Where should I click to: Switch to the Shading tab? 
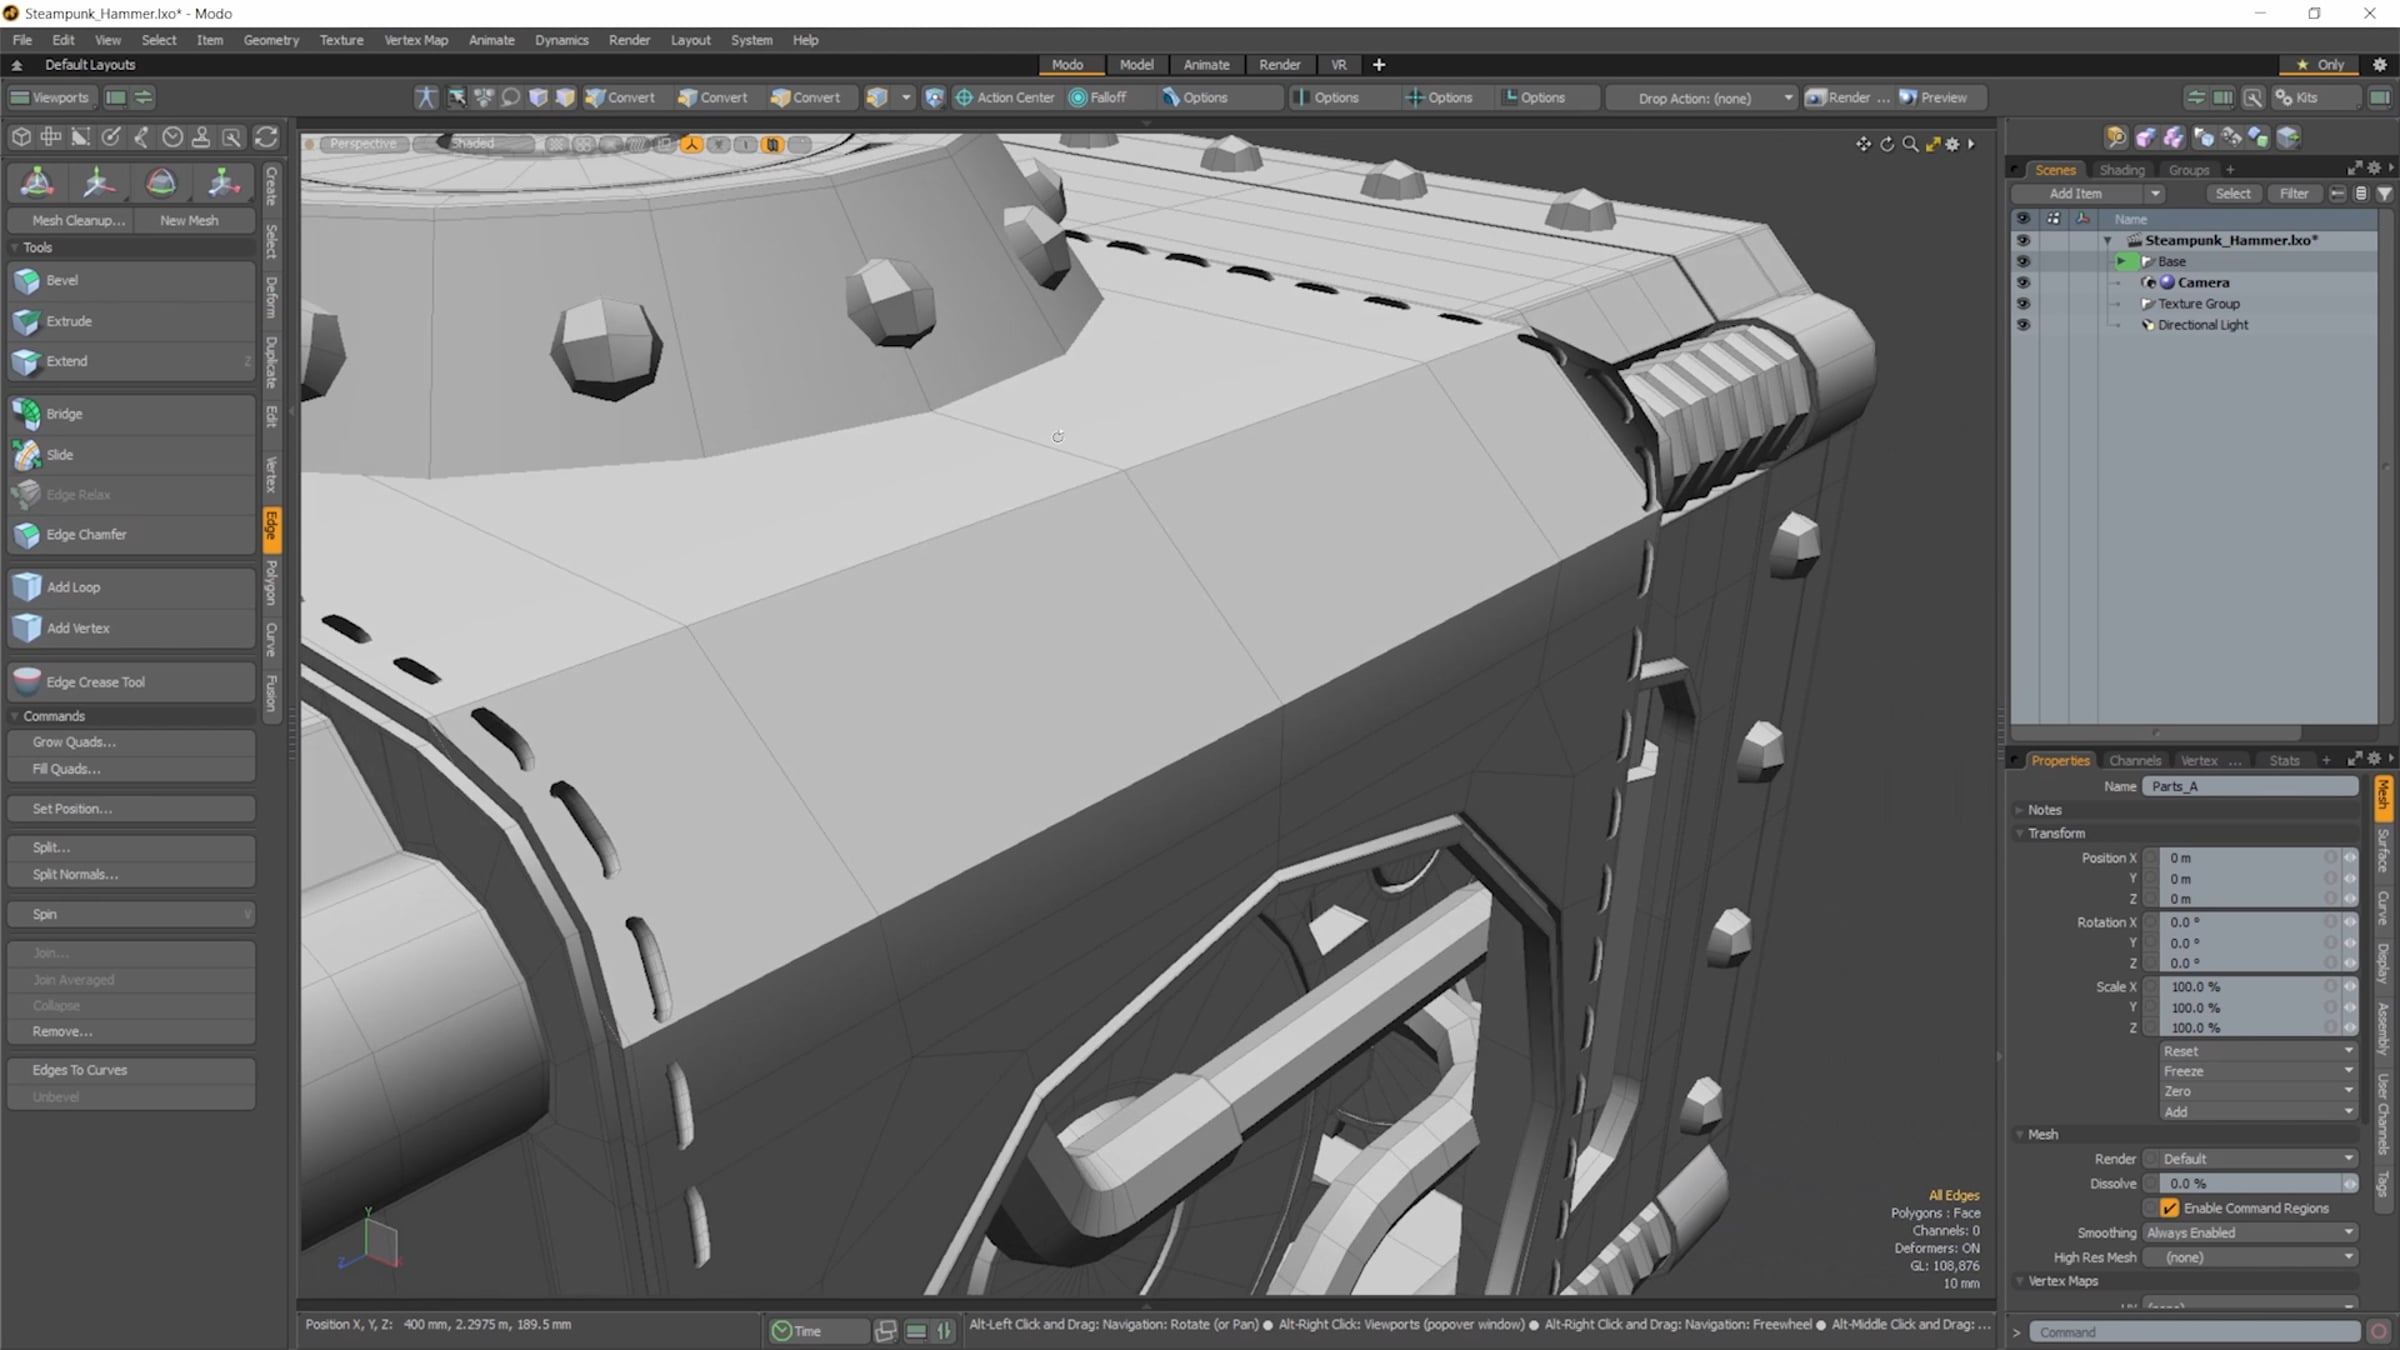coord(2122,170)
